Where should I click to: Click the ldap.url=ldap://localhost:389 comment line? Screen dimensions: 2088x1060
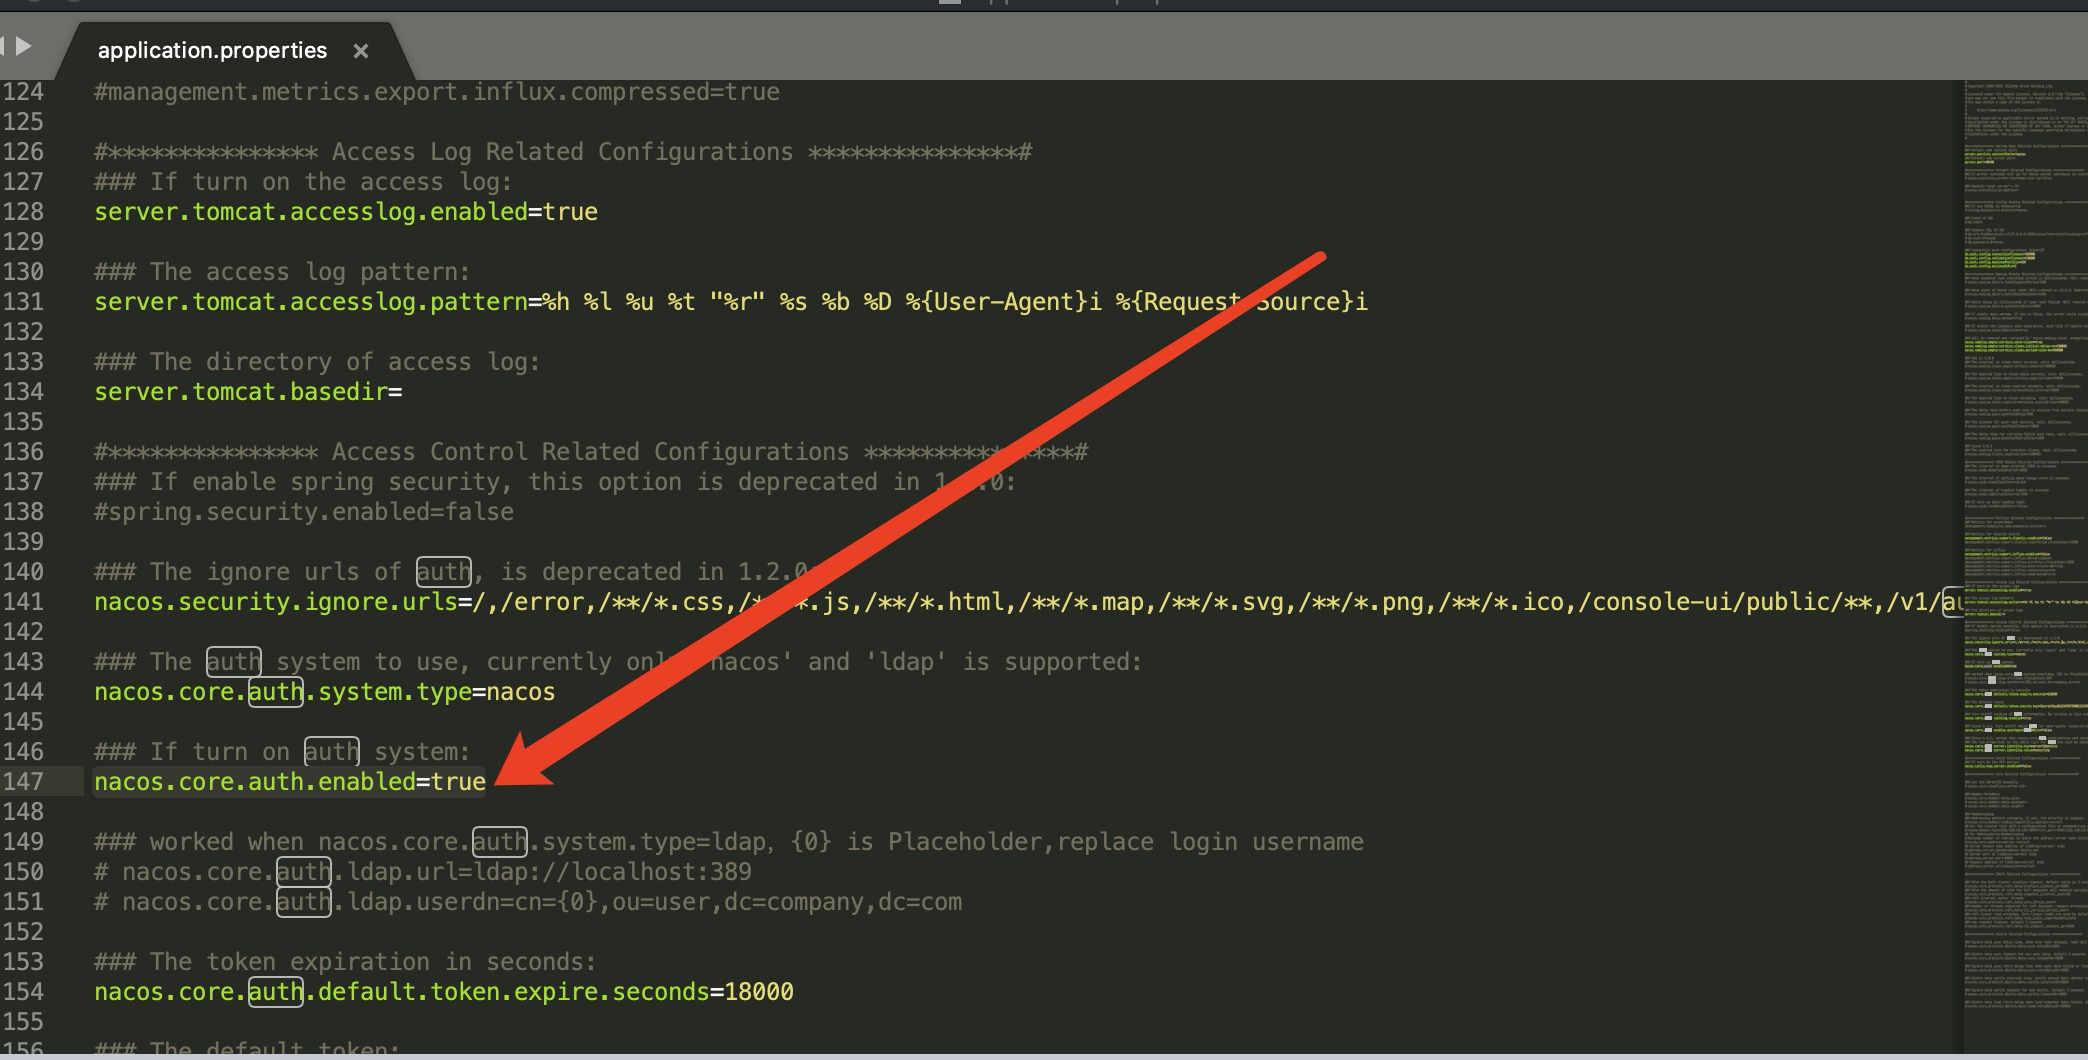point(423,872)
